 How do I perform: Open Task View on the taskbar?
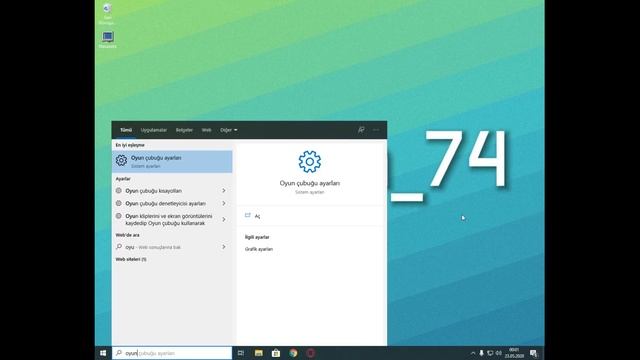[241, 353]
